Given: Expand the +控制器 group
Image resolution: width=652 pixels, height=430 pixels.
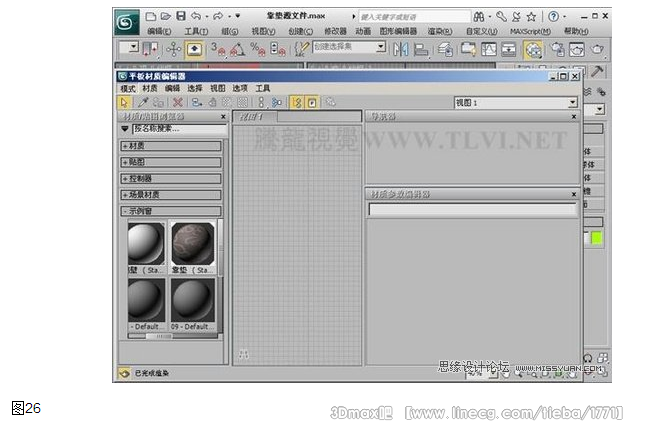Looking at the screenshot, I should pyautogui.click(x=171, y=179).
